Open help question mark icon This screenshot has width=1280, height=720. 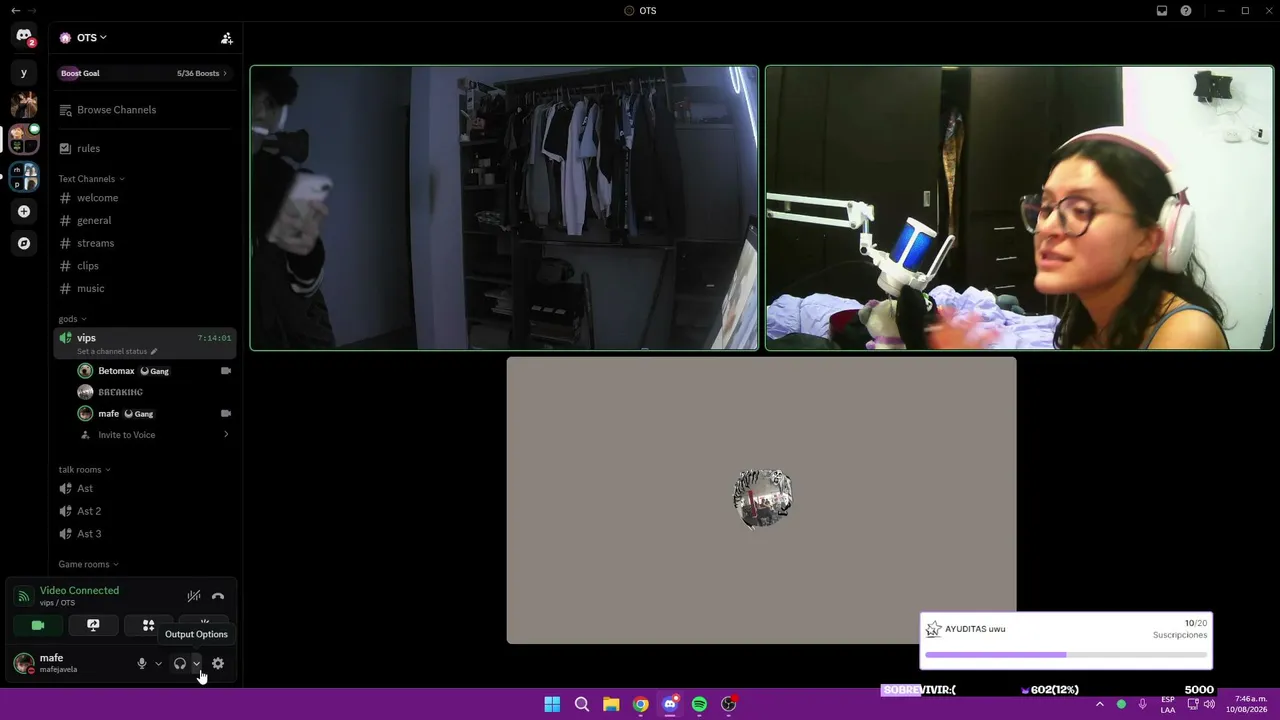pyautogui.click(x=1186, y=10)
